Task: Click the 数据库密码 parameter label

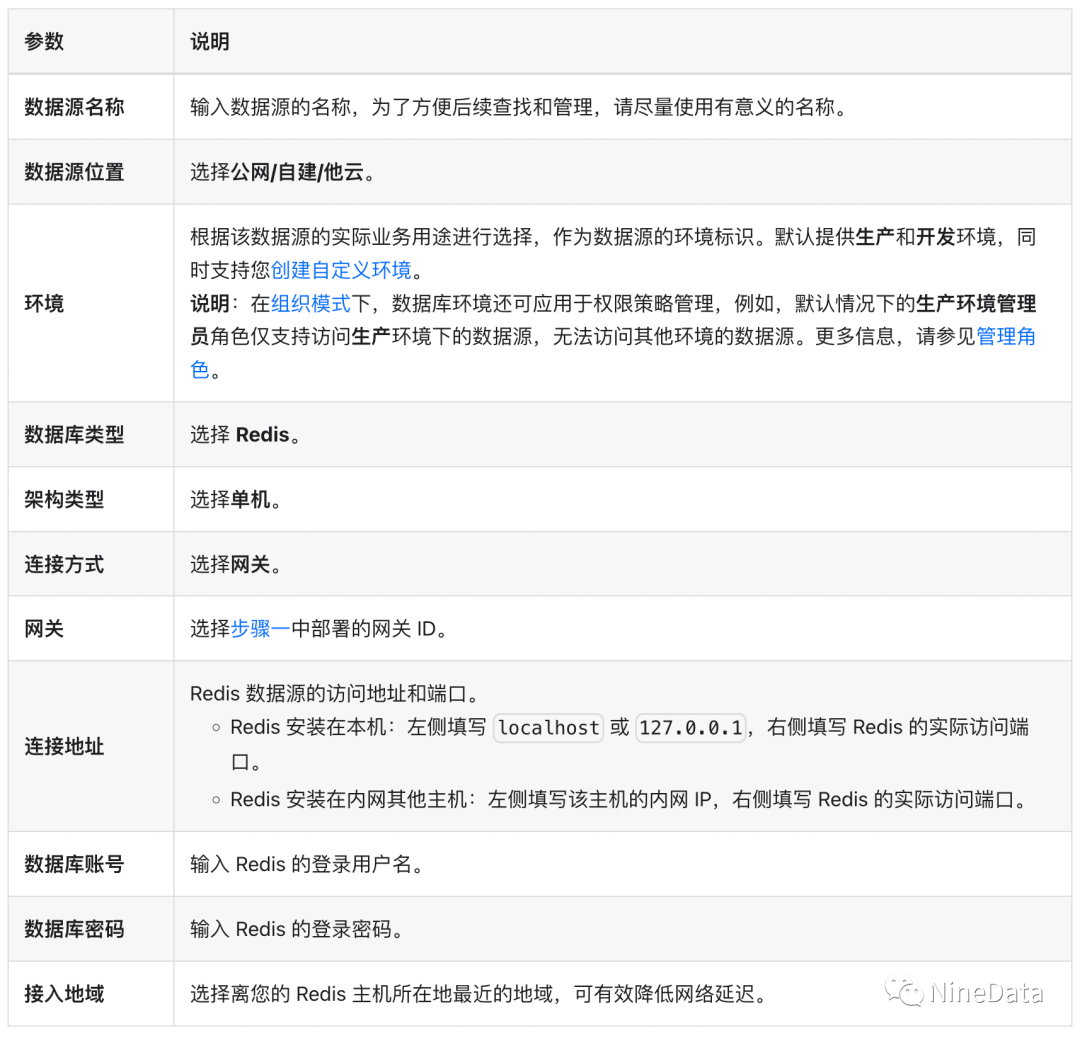Action: coord(74,929)
